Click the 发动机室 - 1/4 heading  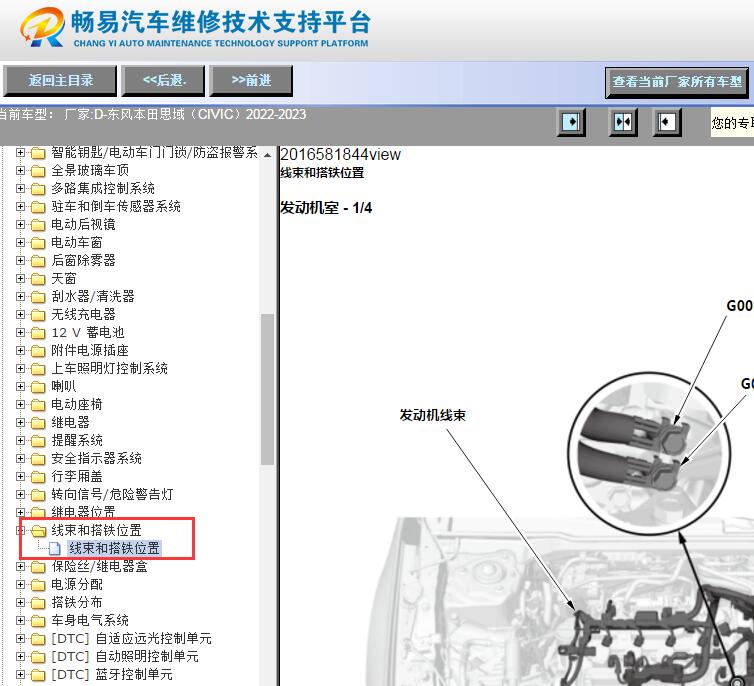(326, 208)
